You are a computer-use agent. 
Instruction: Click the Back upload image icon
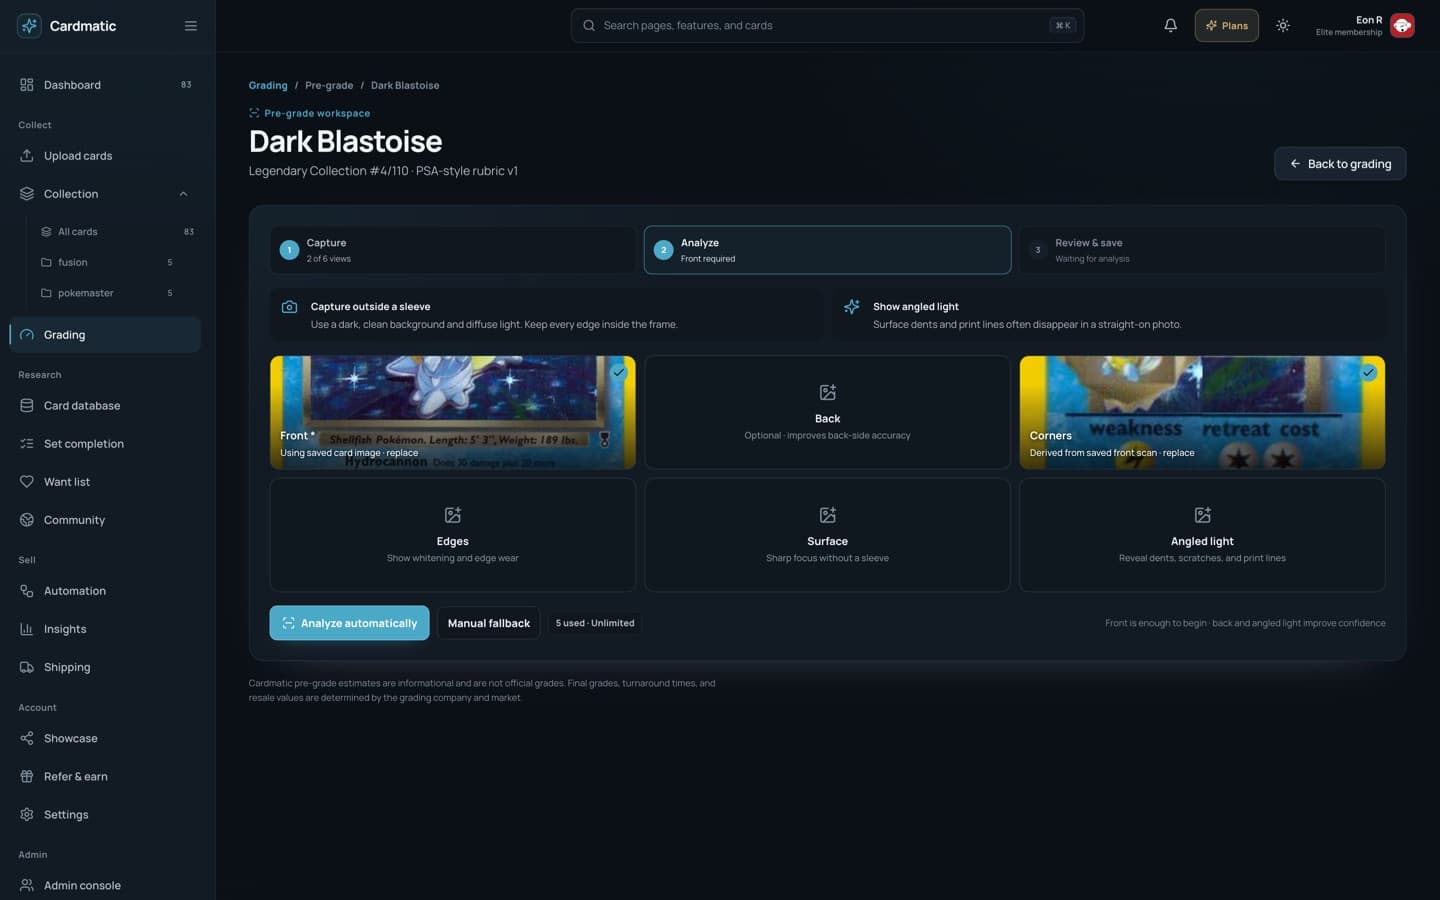coord(827,393)
